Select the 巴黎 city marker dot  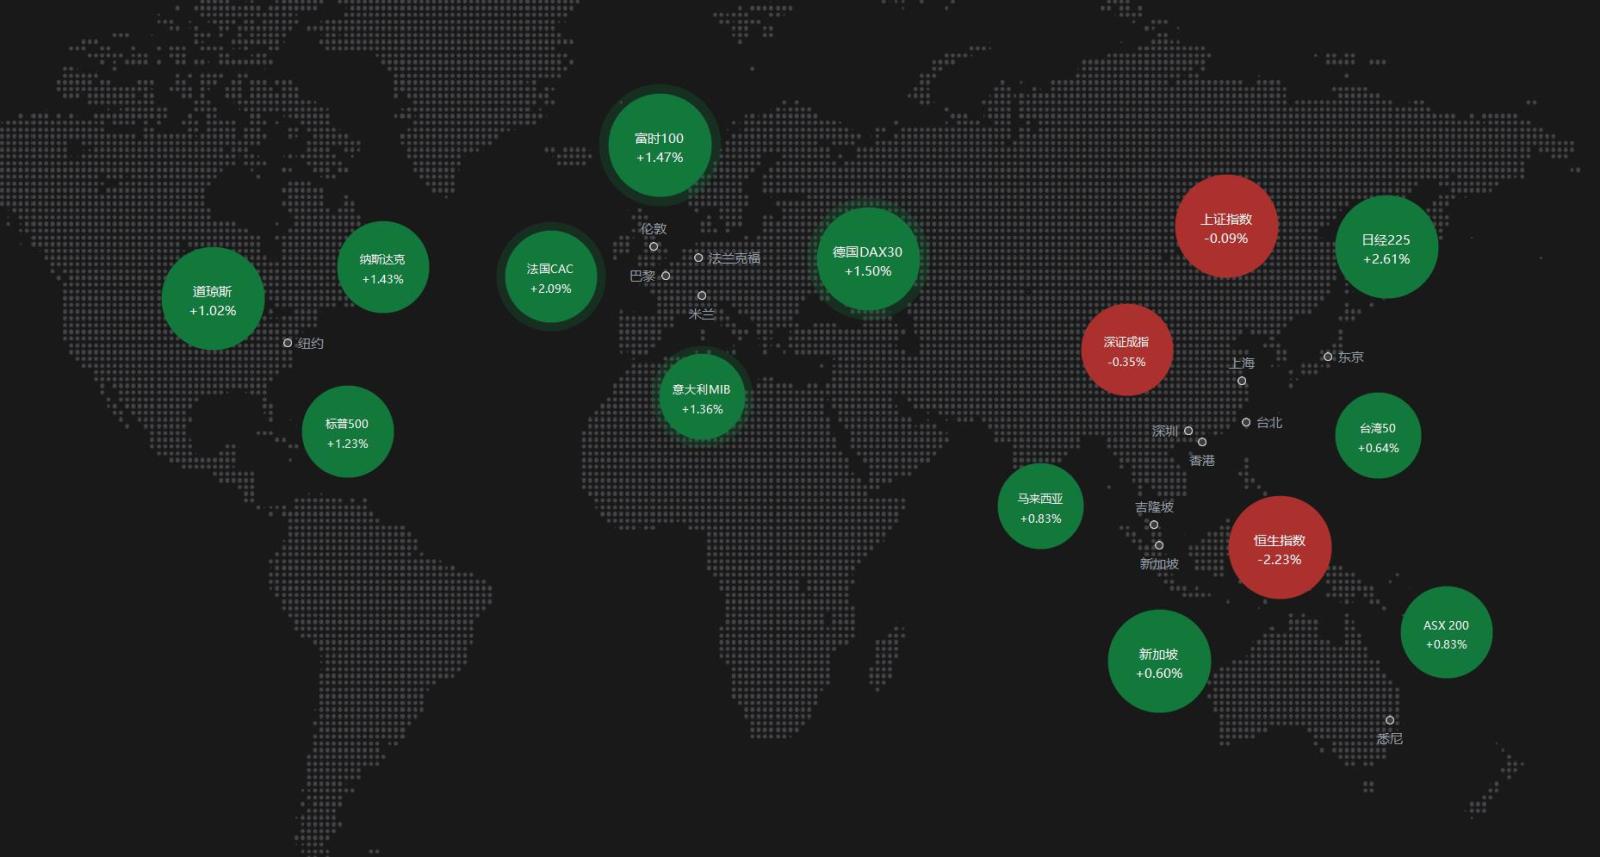coord(666,276)
